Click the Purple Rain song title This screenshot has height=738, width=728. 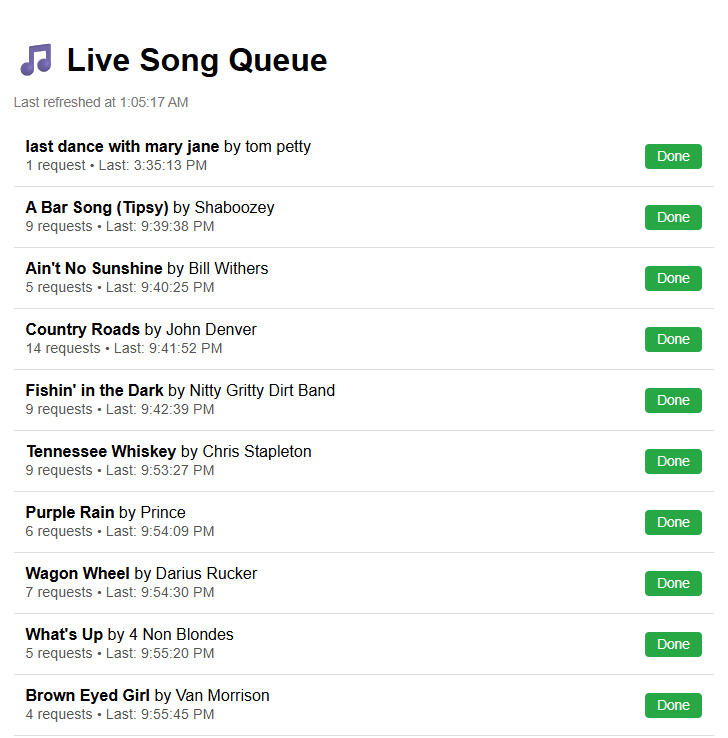click(70, 512)
